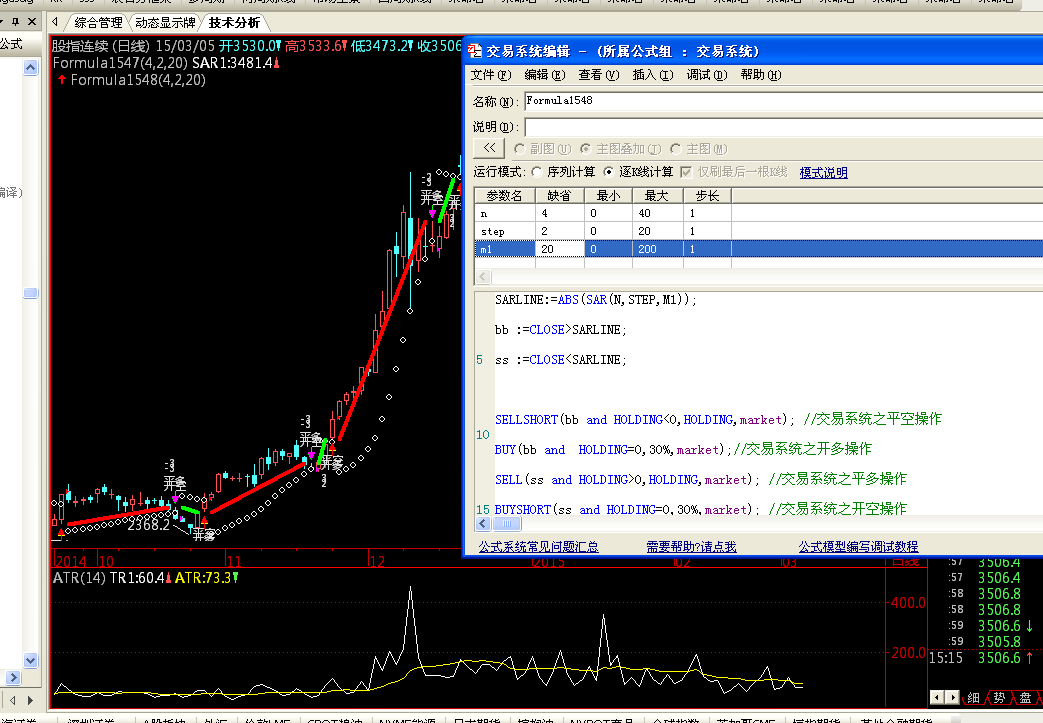1043x723 pixels.
Task: Click next arrow at bottom-left of main window
Action: point(30,700)
